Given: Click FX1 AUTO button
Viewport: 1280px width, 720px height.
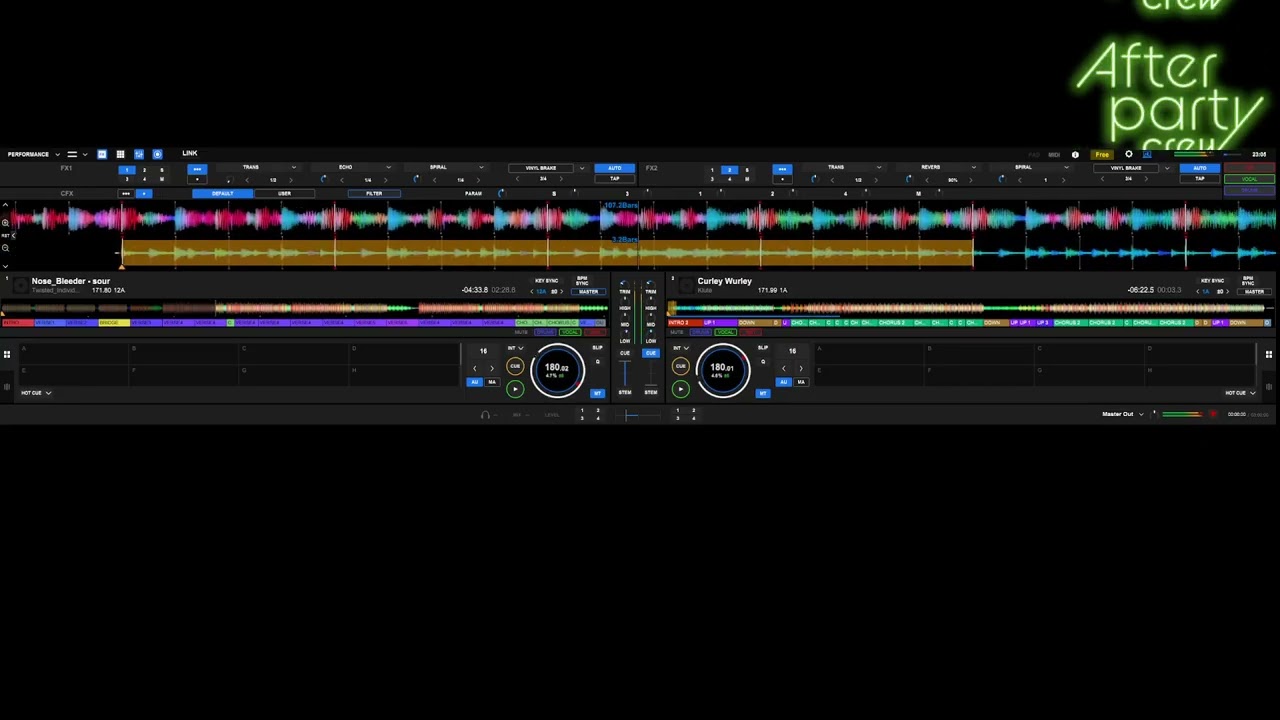Looking at the screenshot, I should pos(614,168).
